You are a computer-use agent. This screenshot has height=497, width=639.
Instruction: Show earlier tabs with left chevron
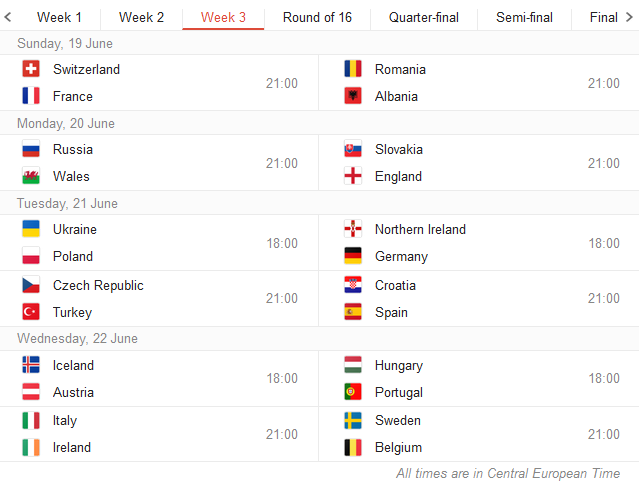[x=7, y=17]
